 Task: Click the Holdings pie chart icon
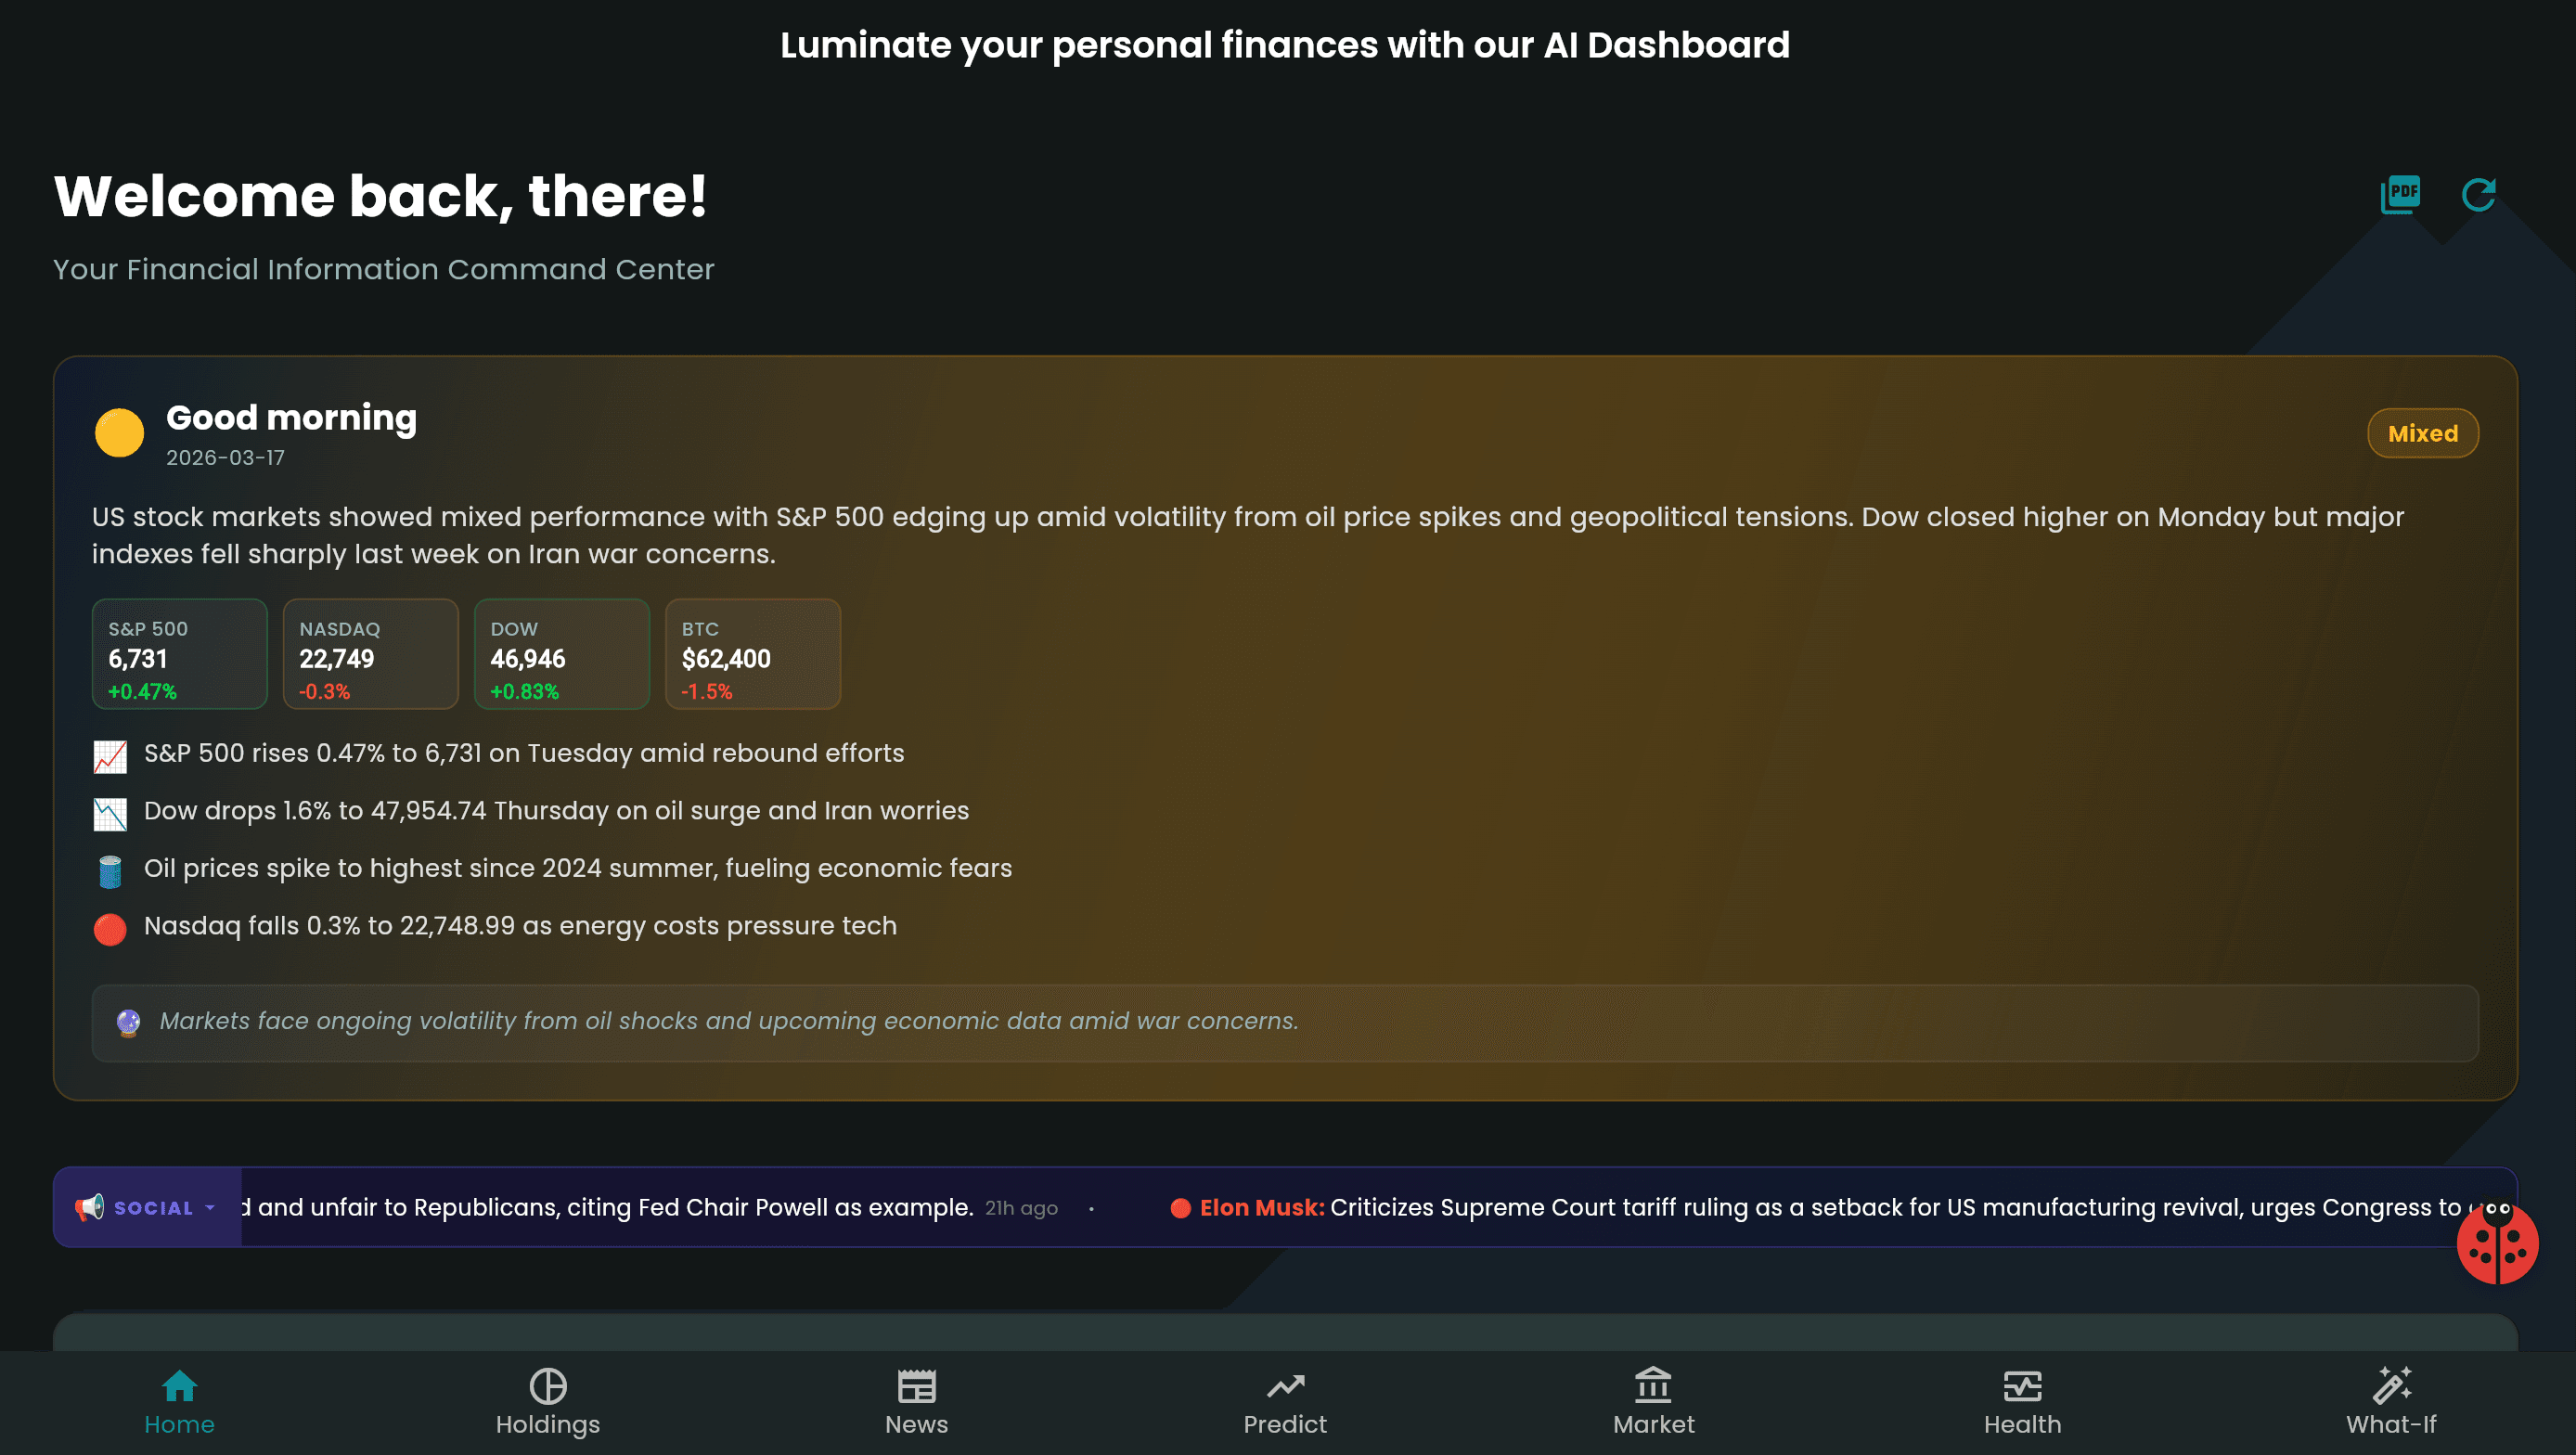pyautogui.click(x=548, y=1386)
